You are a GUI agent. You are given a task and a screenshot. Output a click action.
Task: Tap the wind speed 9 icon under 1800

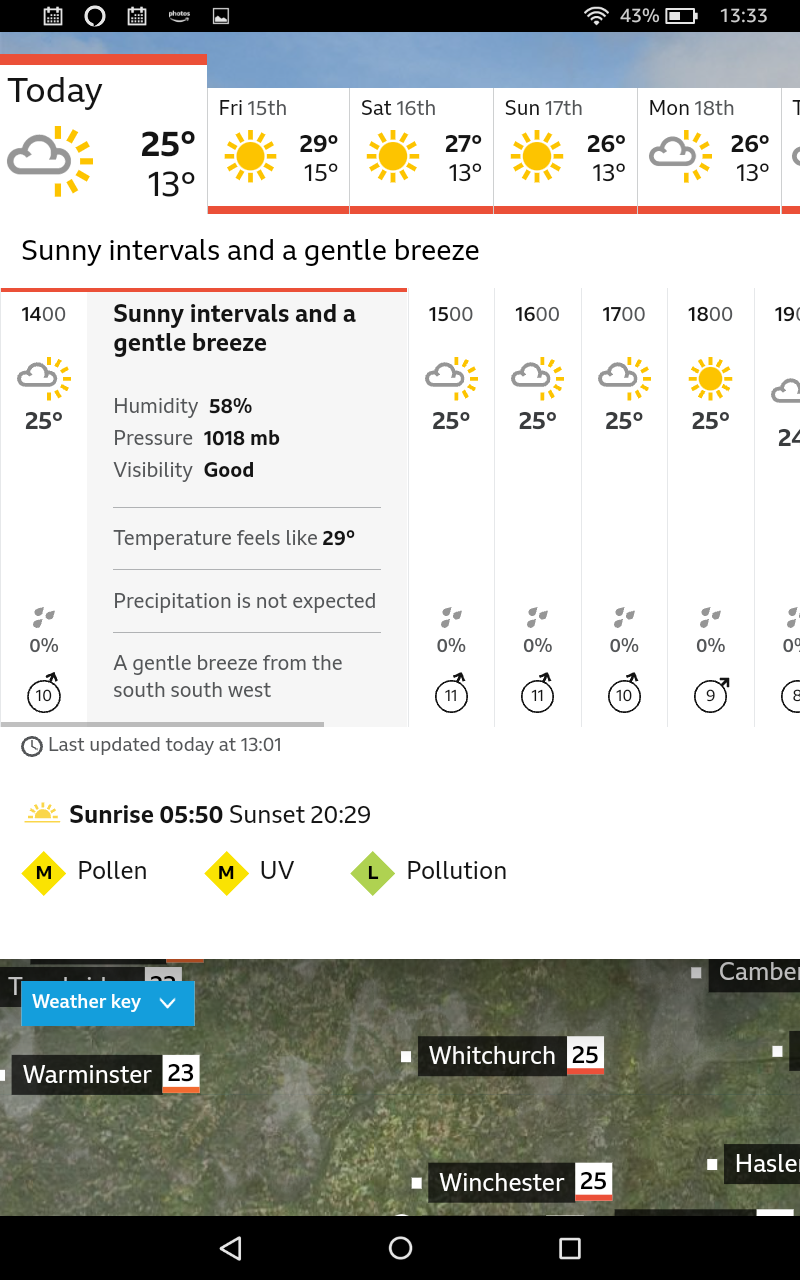point(711,692)
